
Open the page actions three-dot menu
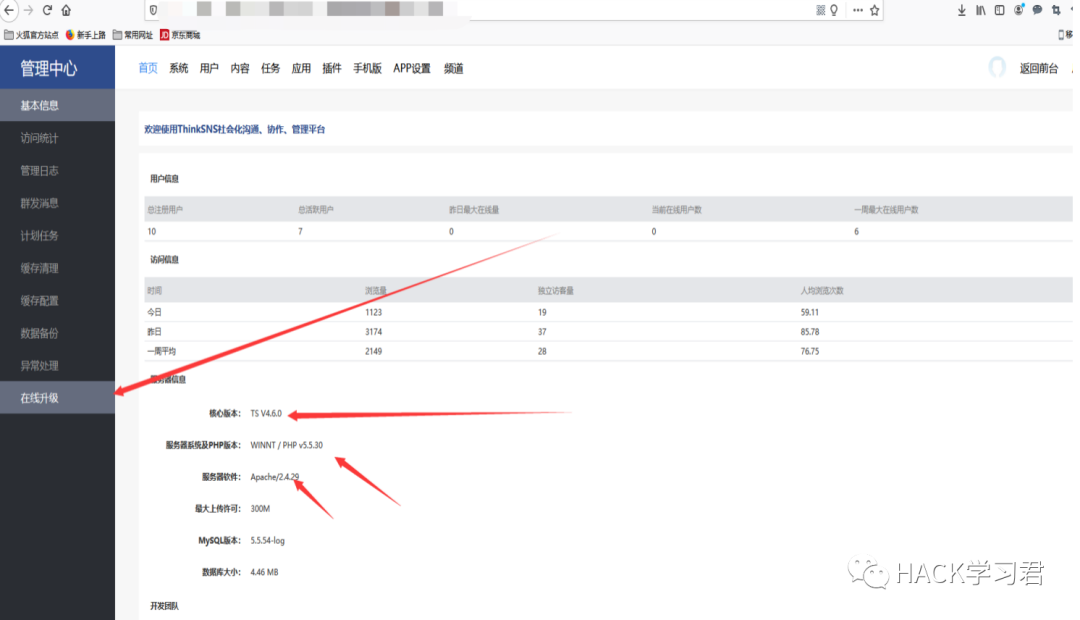tap(858, 10)
